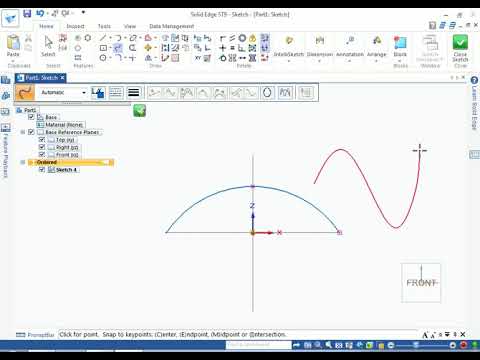
Task: Collapse the Ordered node
Action: (23, 162)
